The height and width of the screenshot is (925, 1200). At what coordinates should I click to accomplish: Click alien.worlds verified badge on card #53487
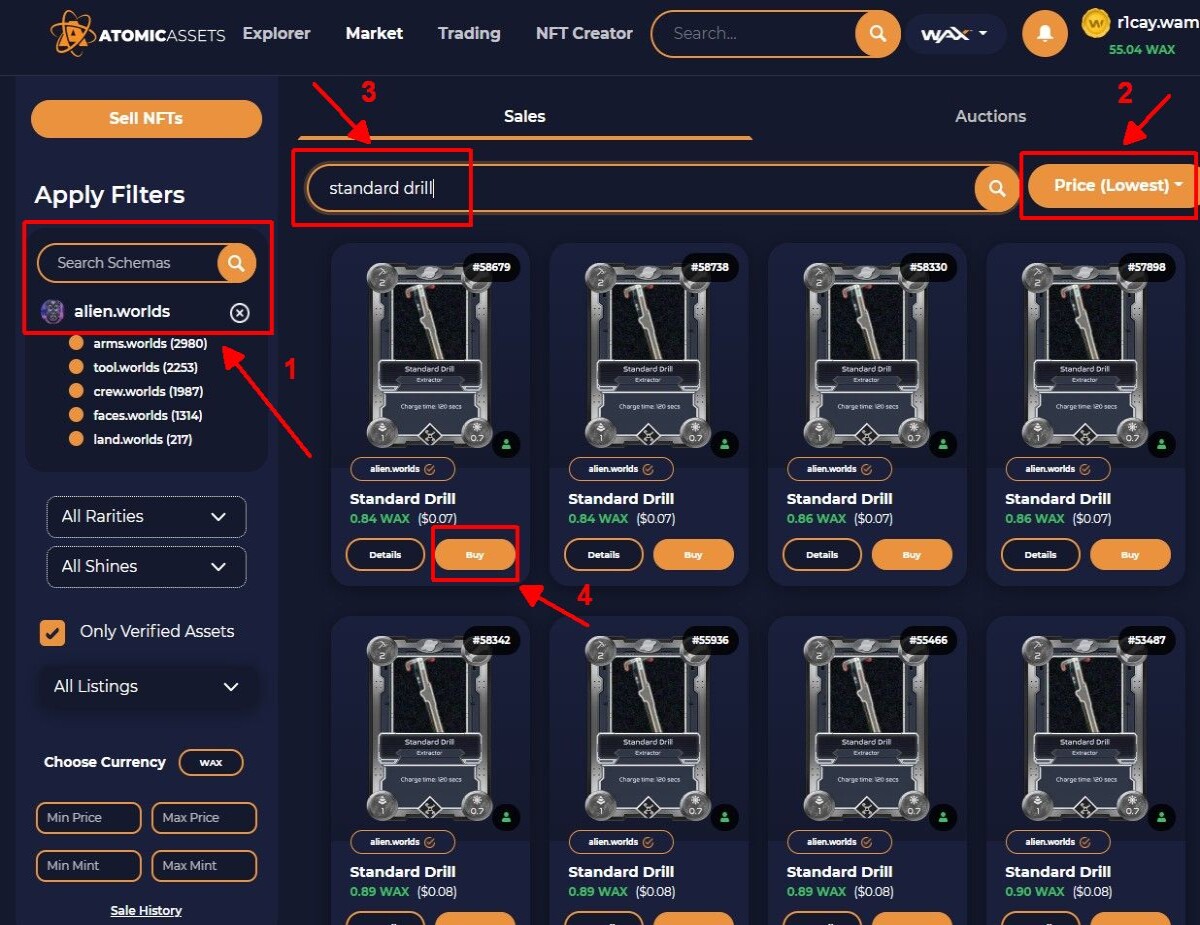click(x=1057, y=842)
